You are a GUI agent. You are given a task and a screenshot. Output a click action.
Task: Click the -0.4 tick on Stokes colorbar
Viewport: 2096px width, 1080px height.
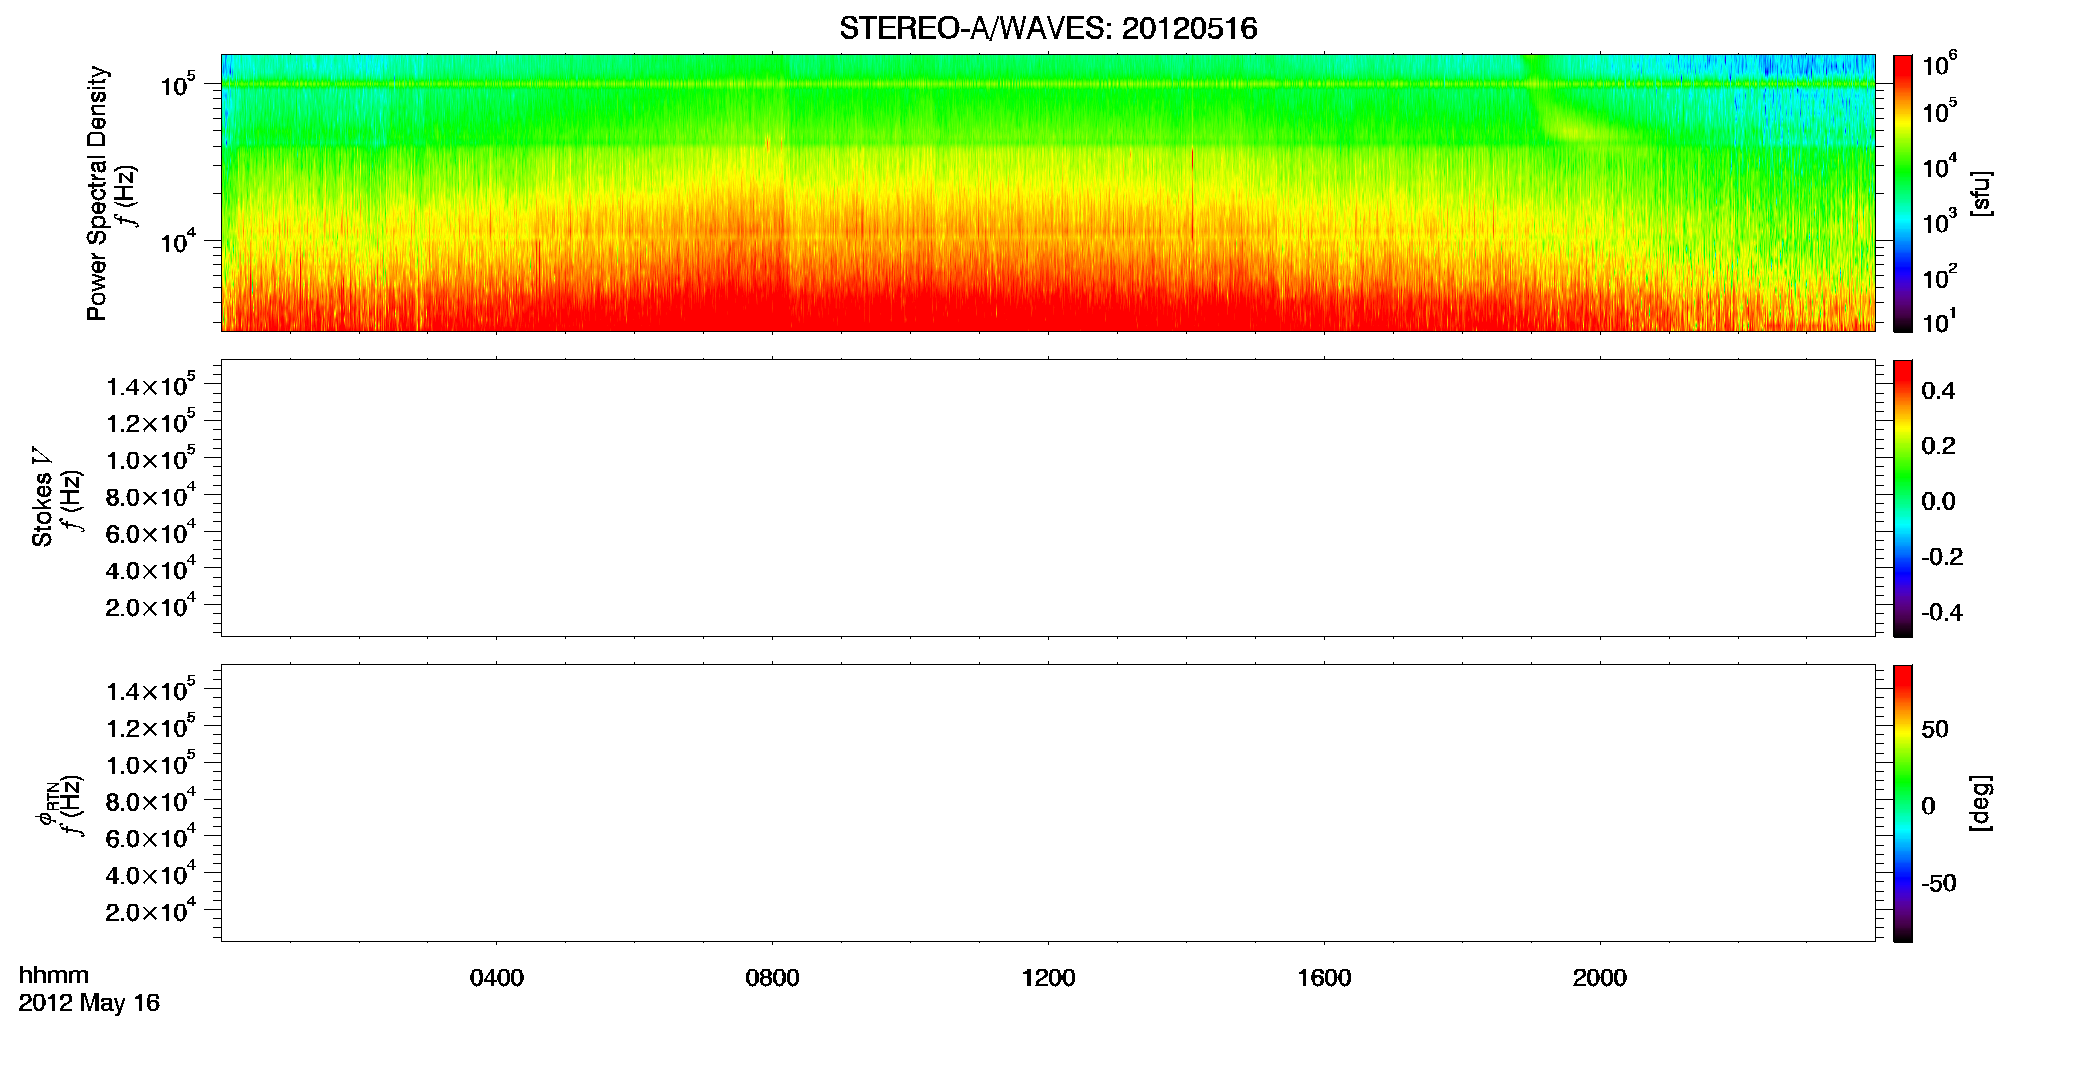click(1942, 613)
